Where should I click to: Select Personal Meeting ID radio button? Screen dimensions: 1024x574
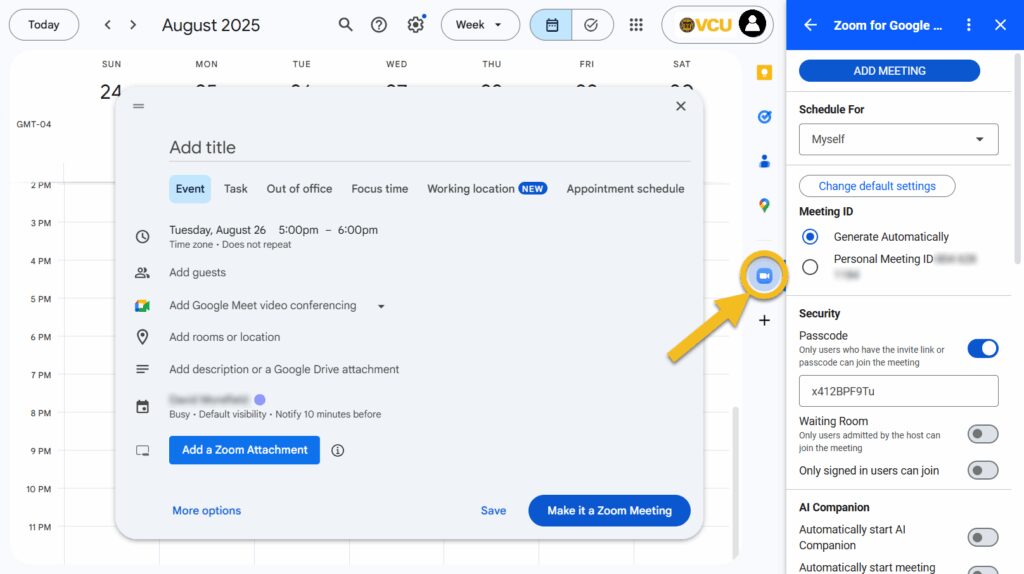810,266
